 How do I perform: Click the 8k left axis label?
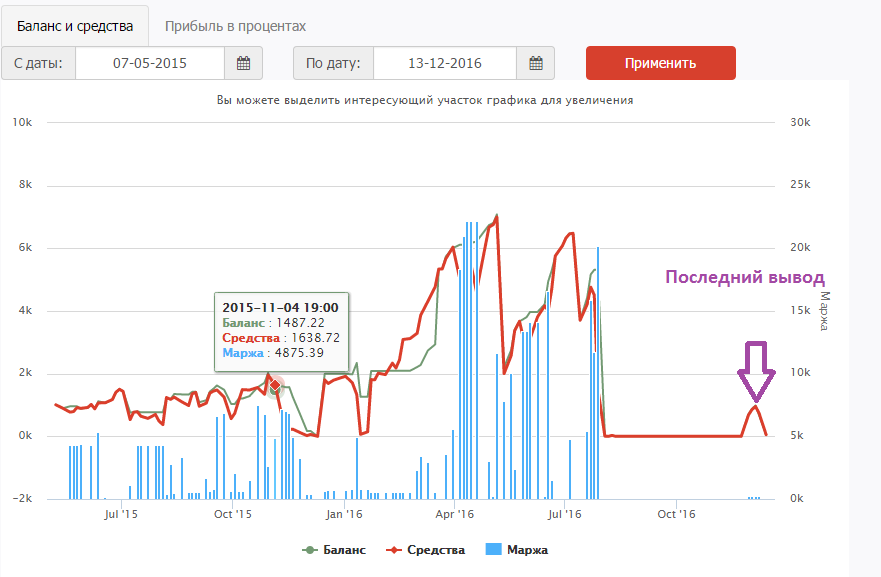pyautogui.click(x=25, y=184)
